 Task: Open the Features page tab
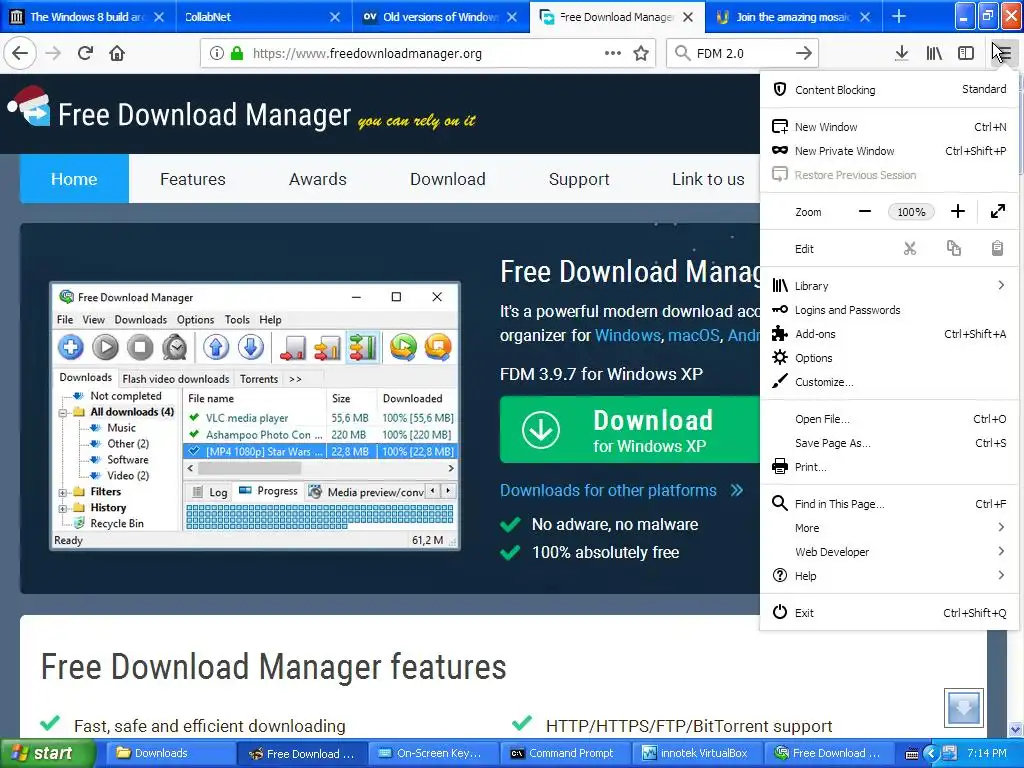[193, 179]
